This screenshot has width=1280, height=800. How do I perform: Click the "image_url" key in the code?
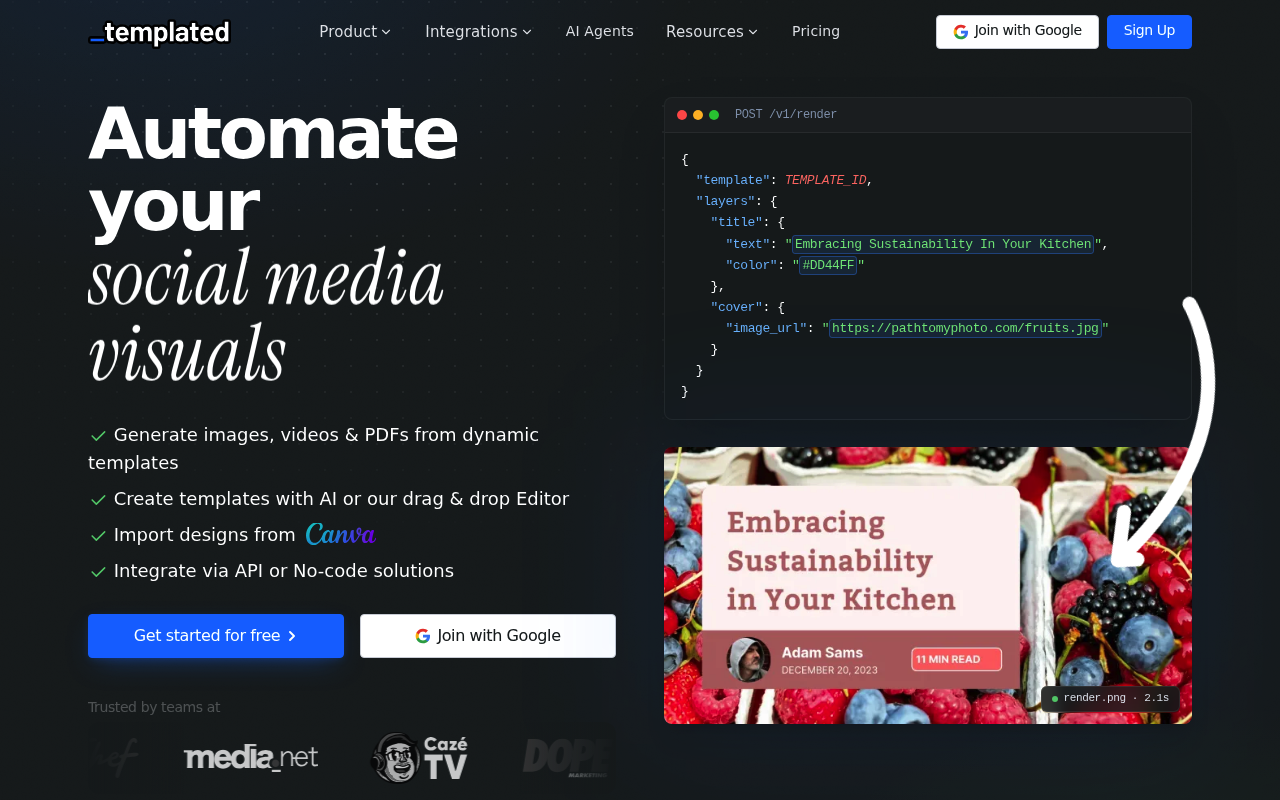coord(766,328)
